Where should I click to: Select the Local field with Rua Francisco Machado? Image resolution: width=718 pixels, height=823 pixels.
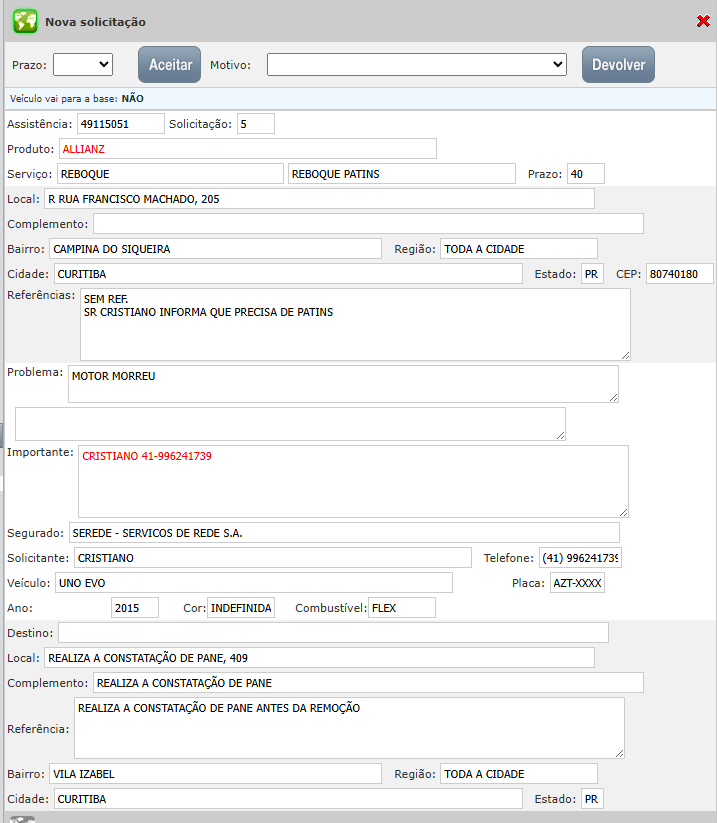point(318,199)
